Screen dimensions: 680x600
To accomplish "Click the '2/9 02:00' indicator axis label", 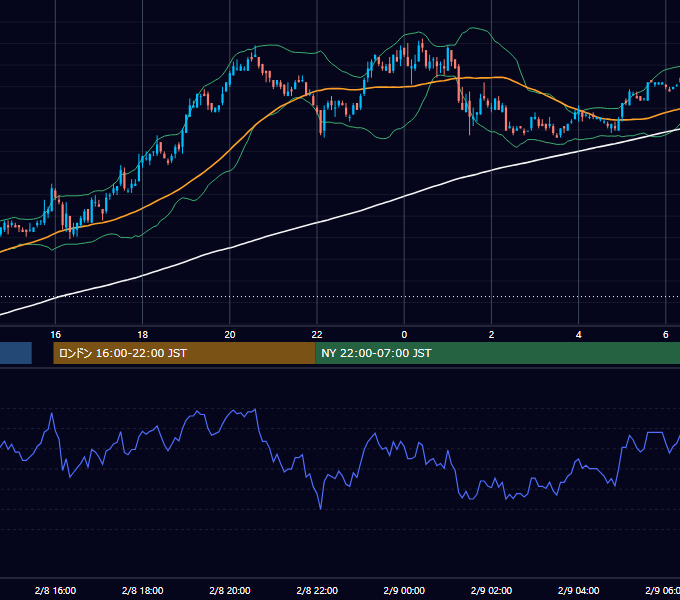I will tap(491, 590).
